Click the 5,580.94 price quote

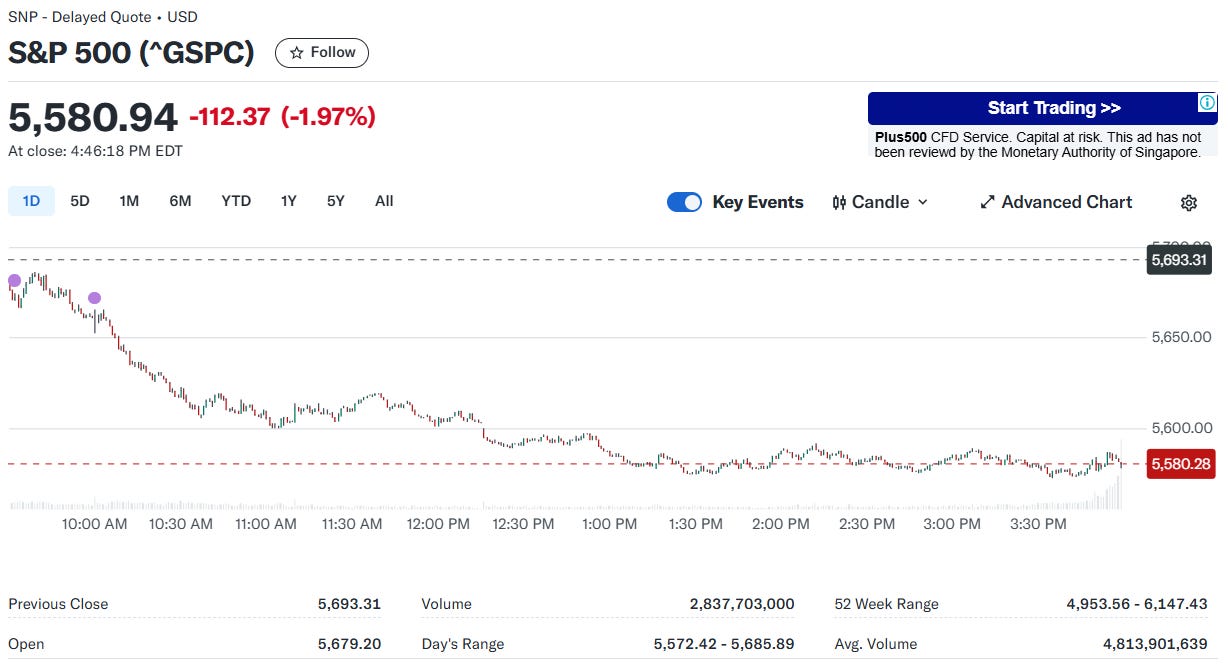[93, 117]
